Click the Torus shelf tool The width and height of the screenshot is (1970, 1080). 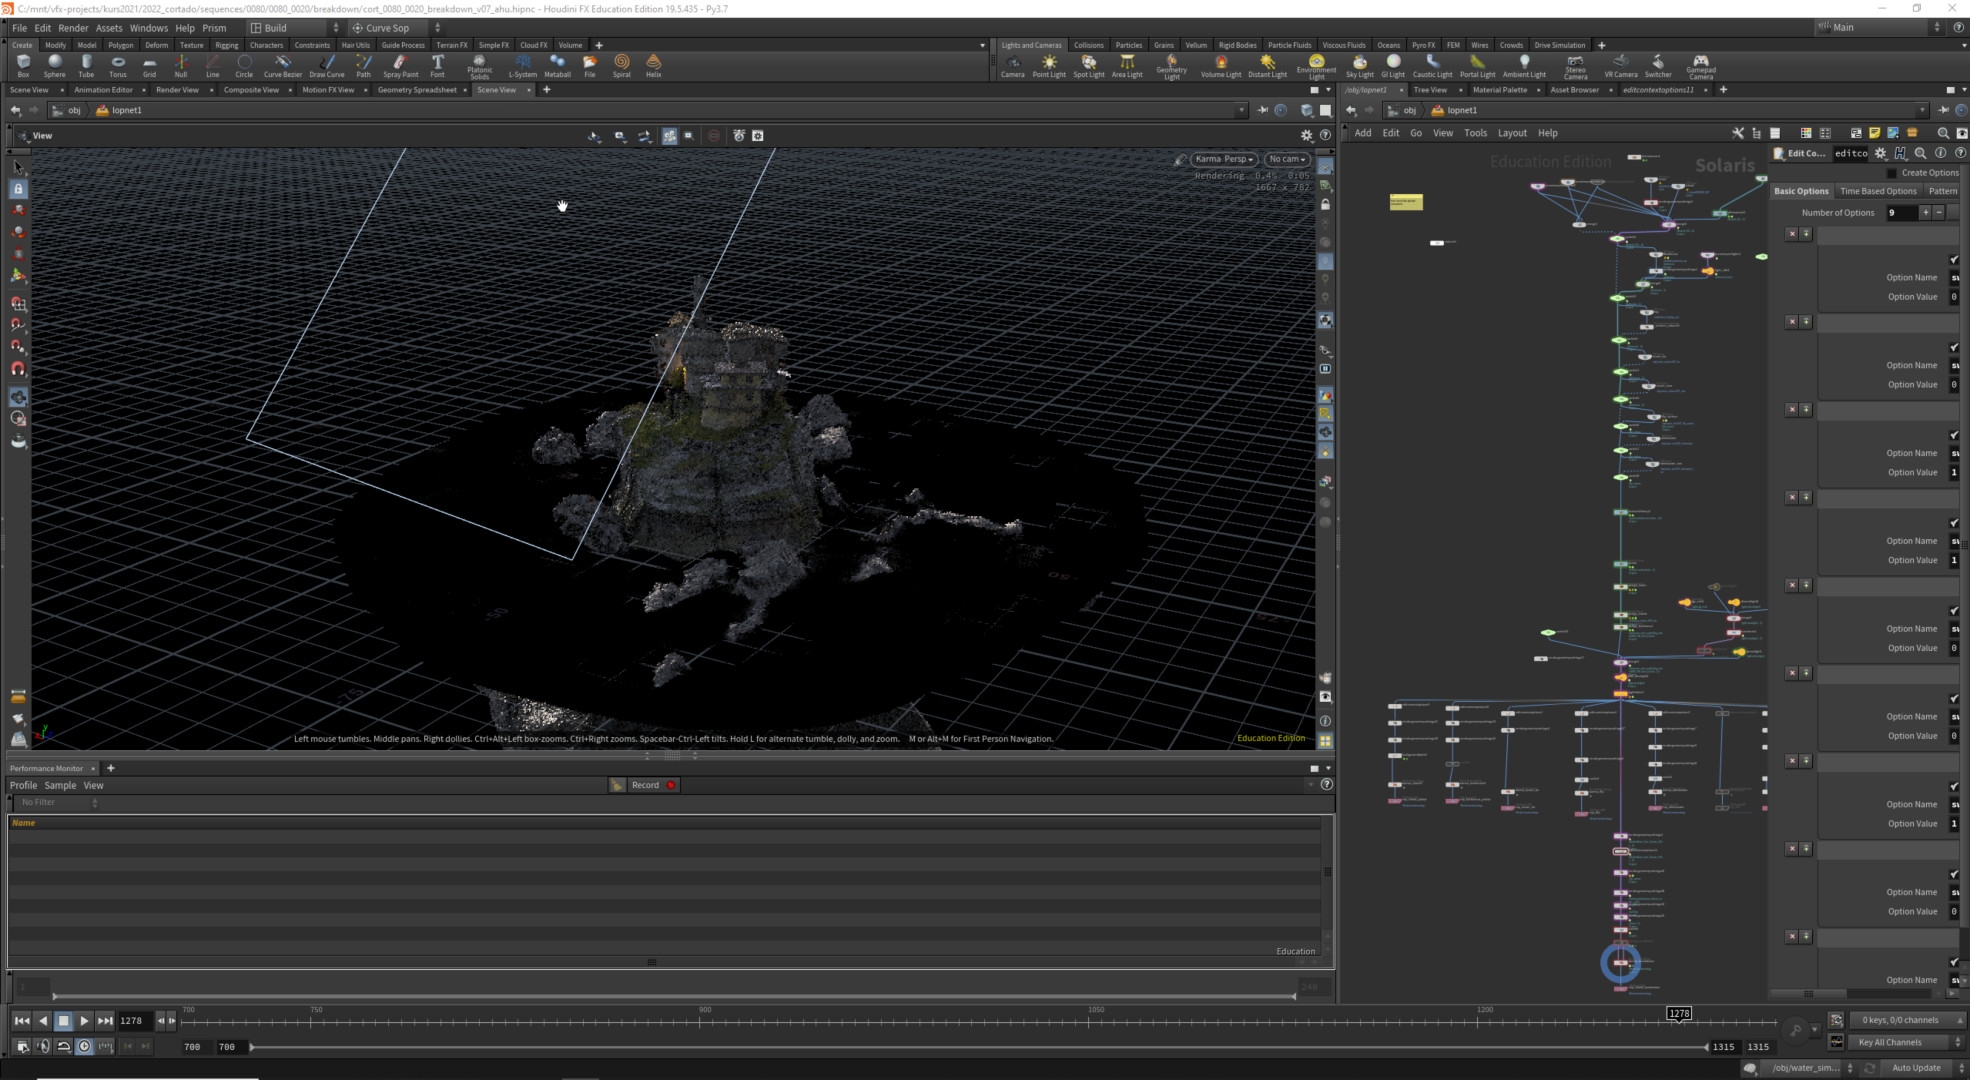pos(117,65)
